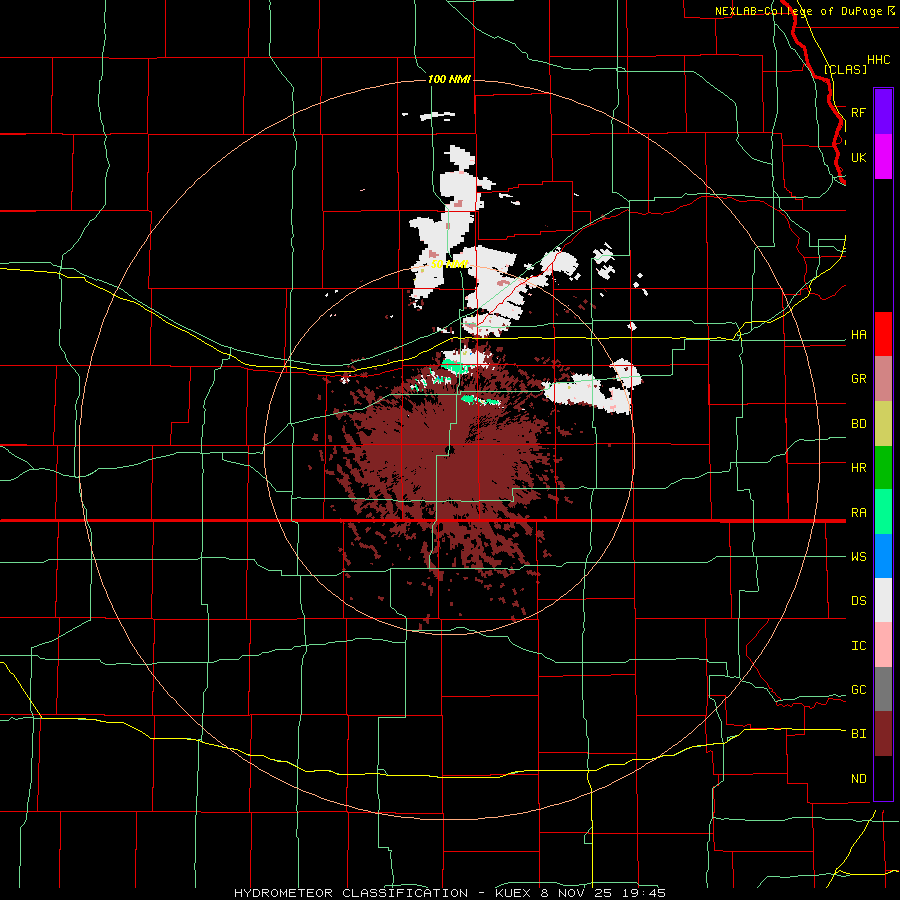The height and width of the screenshot is (900, 900).
Task: Click the DS legend label
Action: pyautogui.click(x=858, y=601)
